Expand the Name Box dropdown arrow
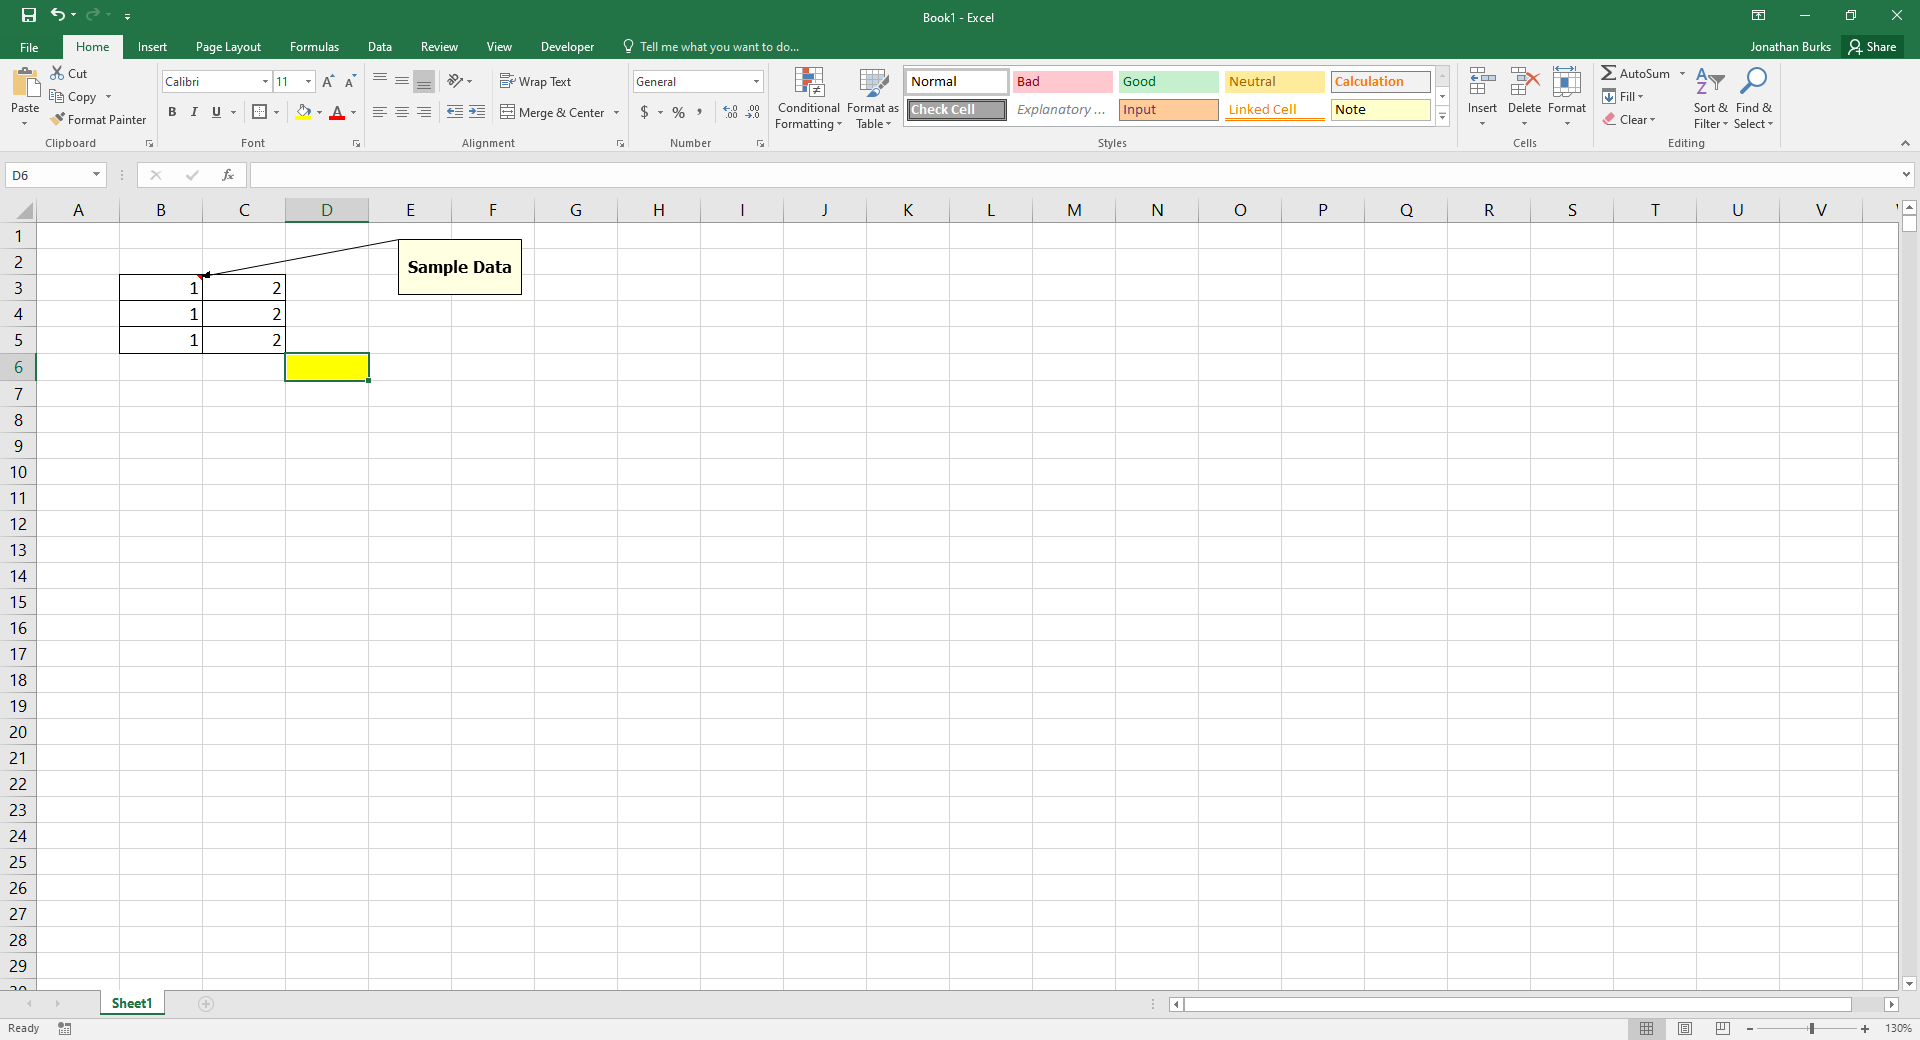The image size is (1920, 1040). pos(96,175)
